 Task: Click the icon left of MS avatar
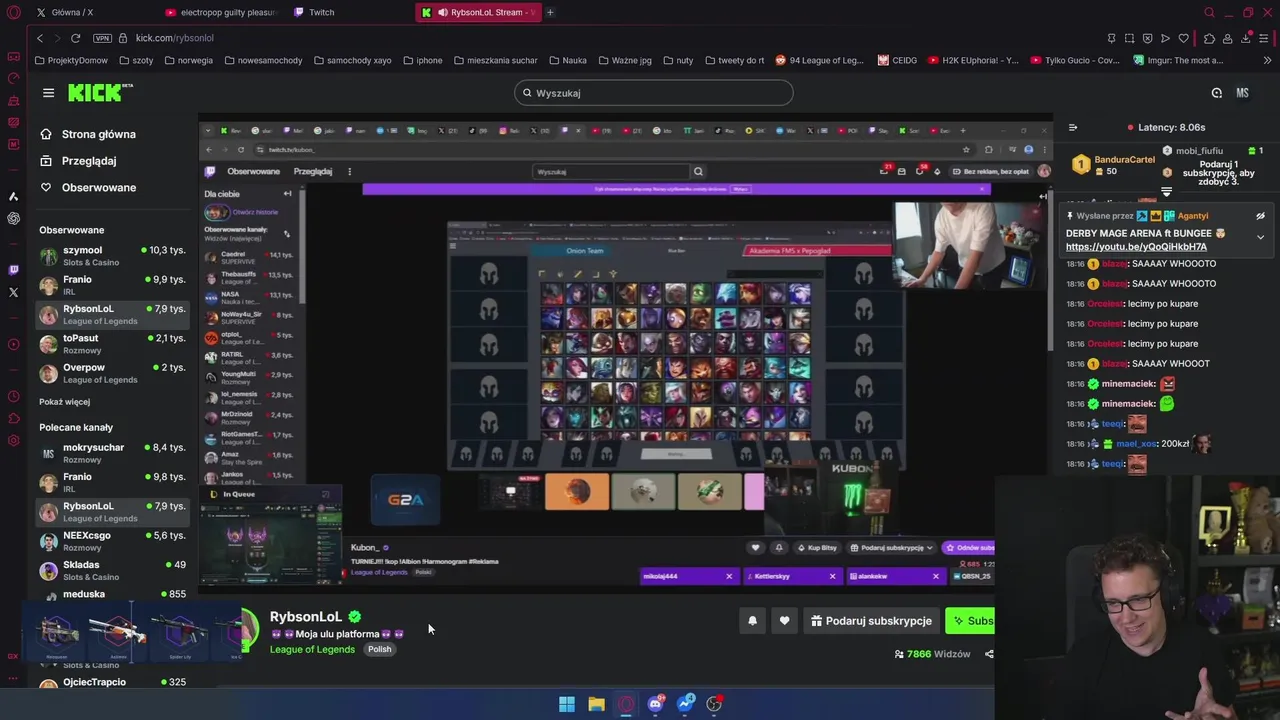[1216, 93]
